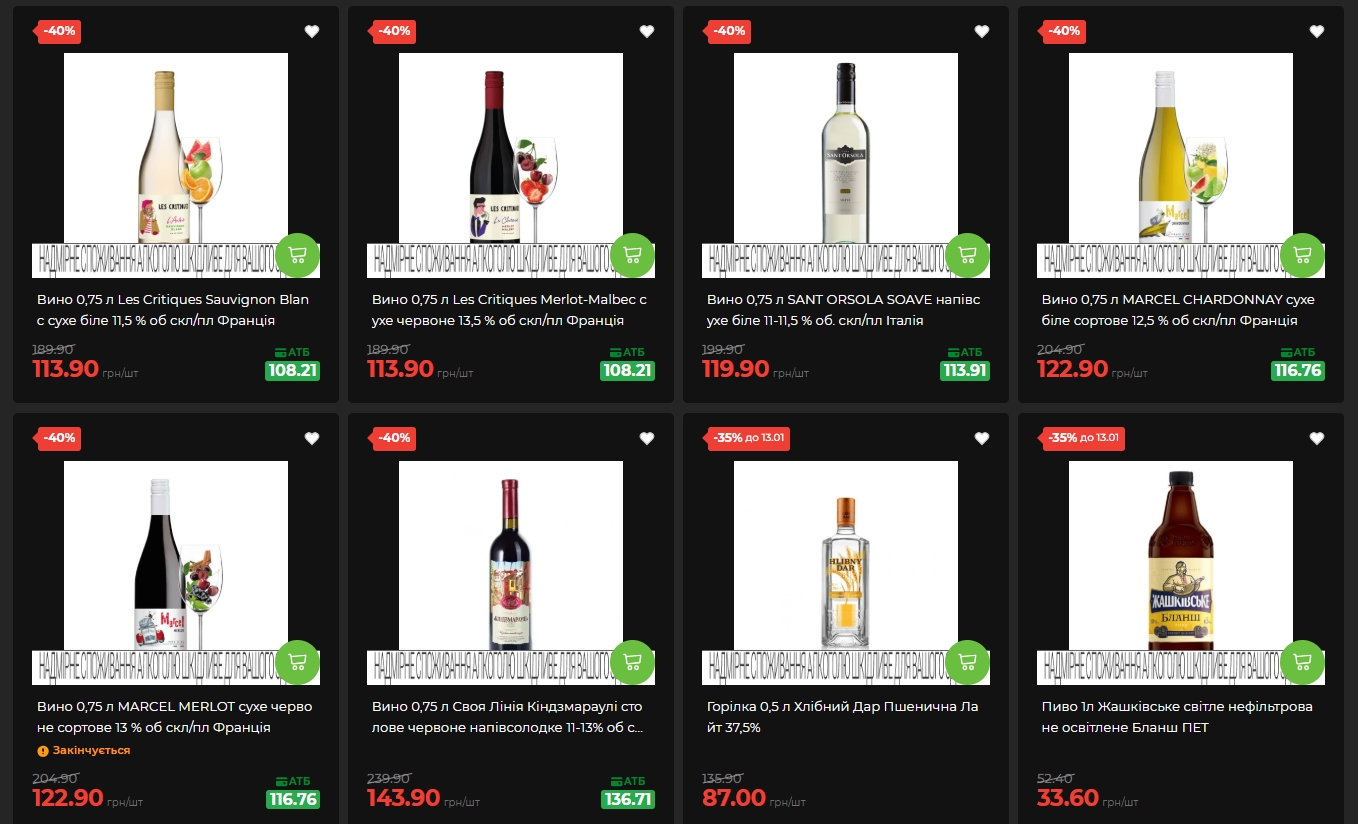Toggle heart on MARCEL CHARDONNAY card

1317,31
